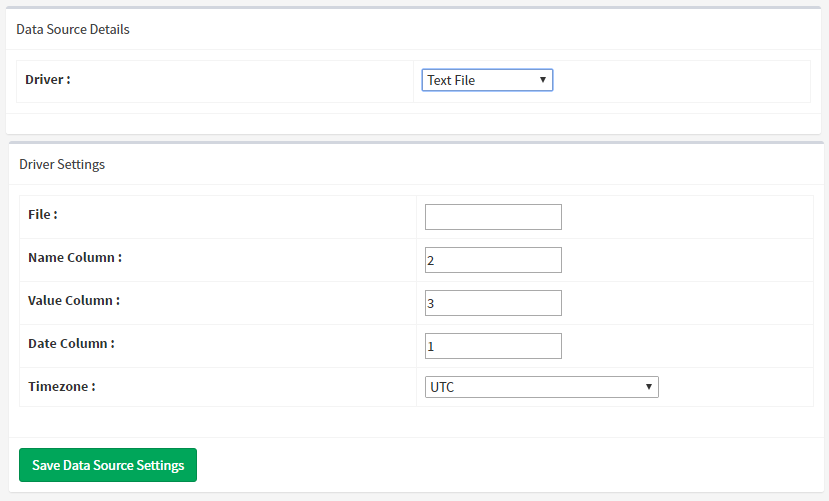Click the value 2 in Name Column
This screenshot has height=501, width=829.
[431, 260]
